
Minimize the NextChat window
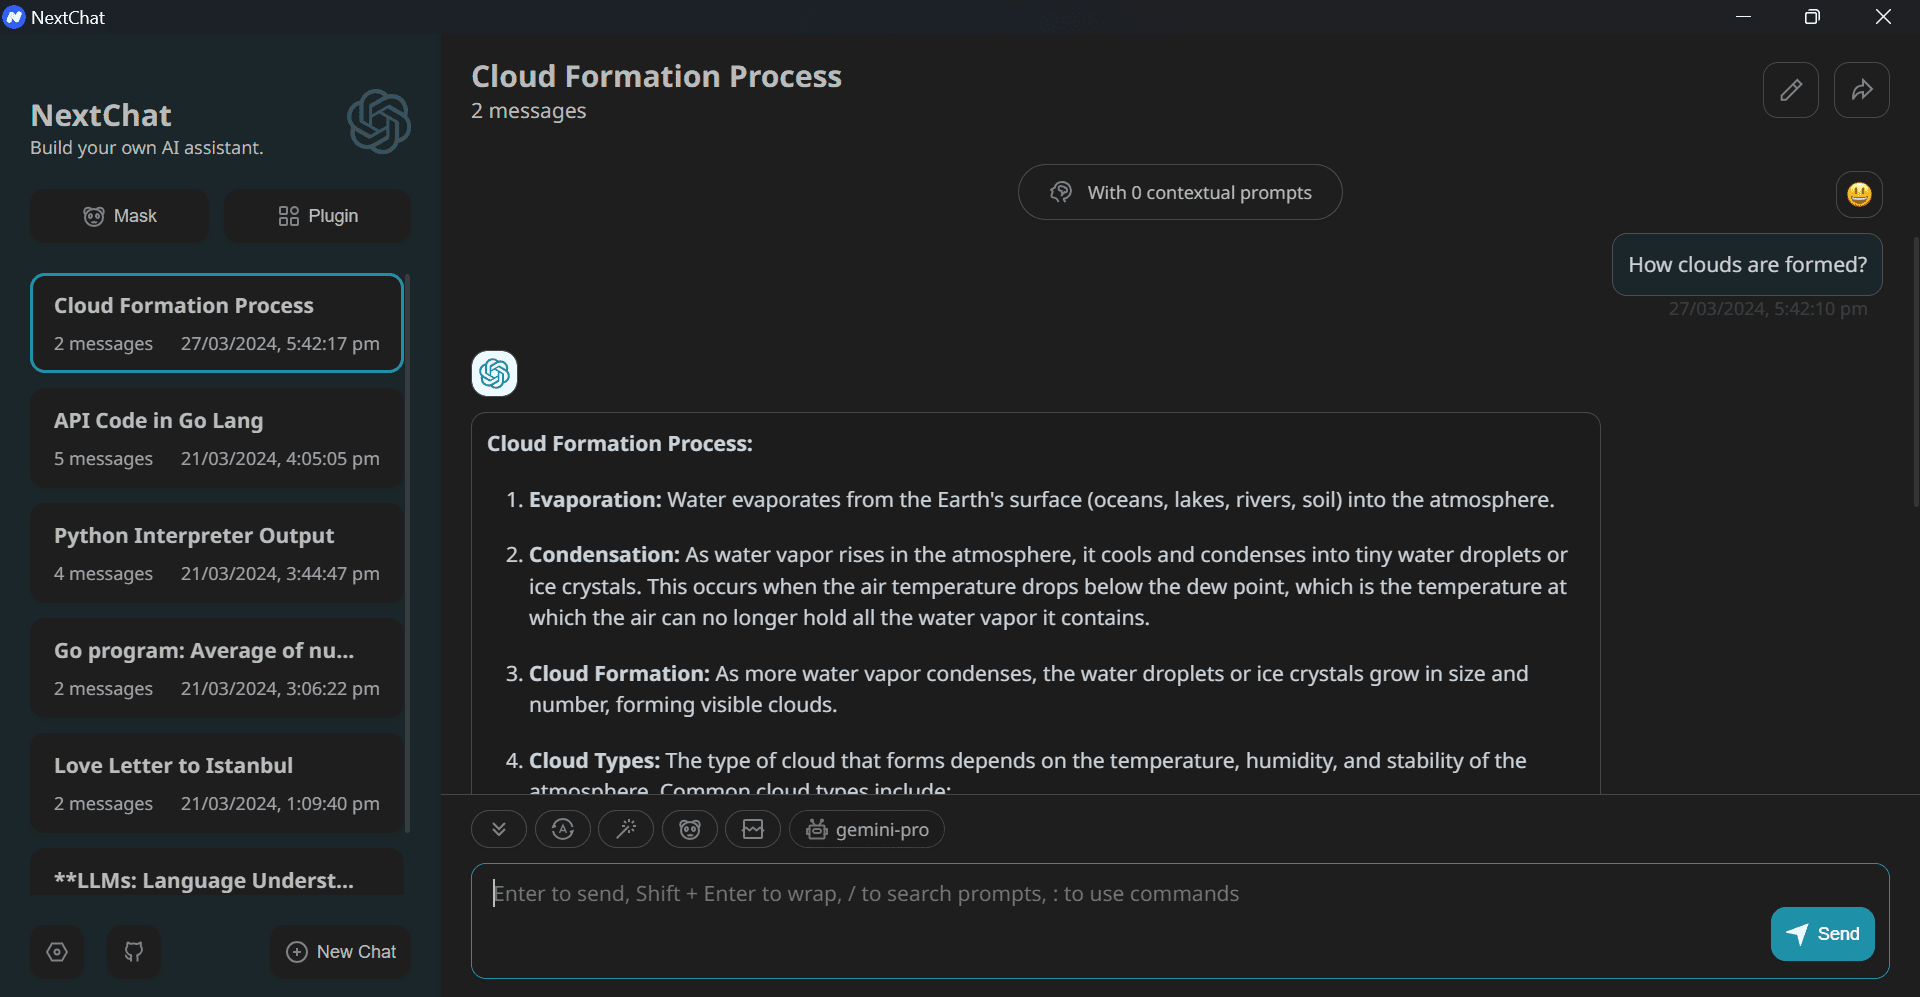click(1743, 17)
